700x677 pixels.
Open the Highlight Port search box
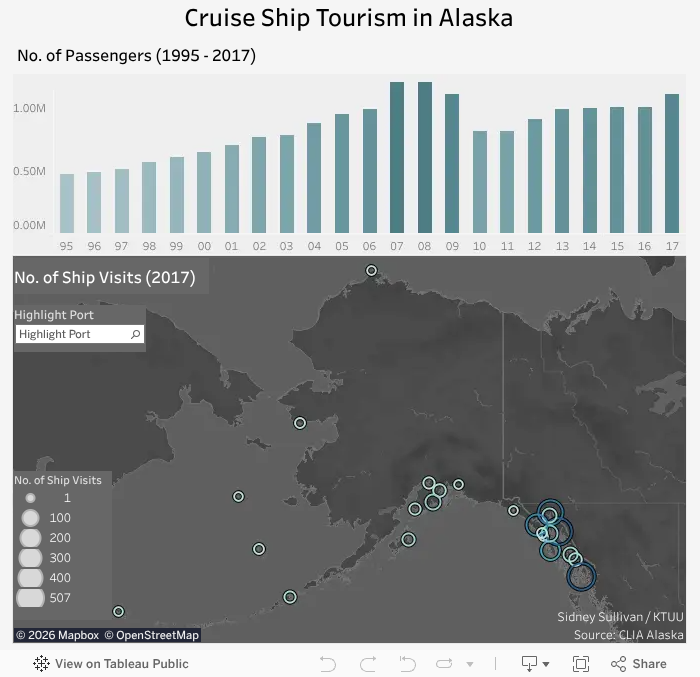[x=80, y=334]
